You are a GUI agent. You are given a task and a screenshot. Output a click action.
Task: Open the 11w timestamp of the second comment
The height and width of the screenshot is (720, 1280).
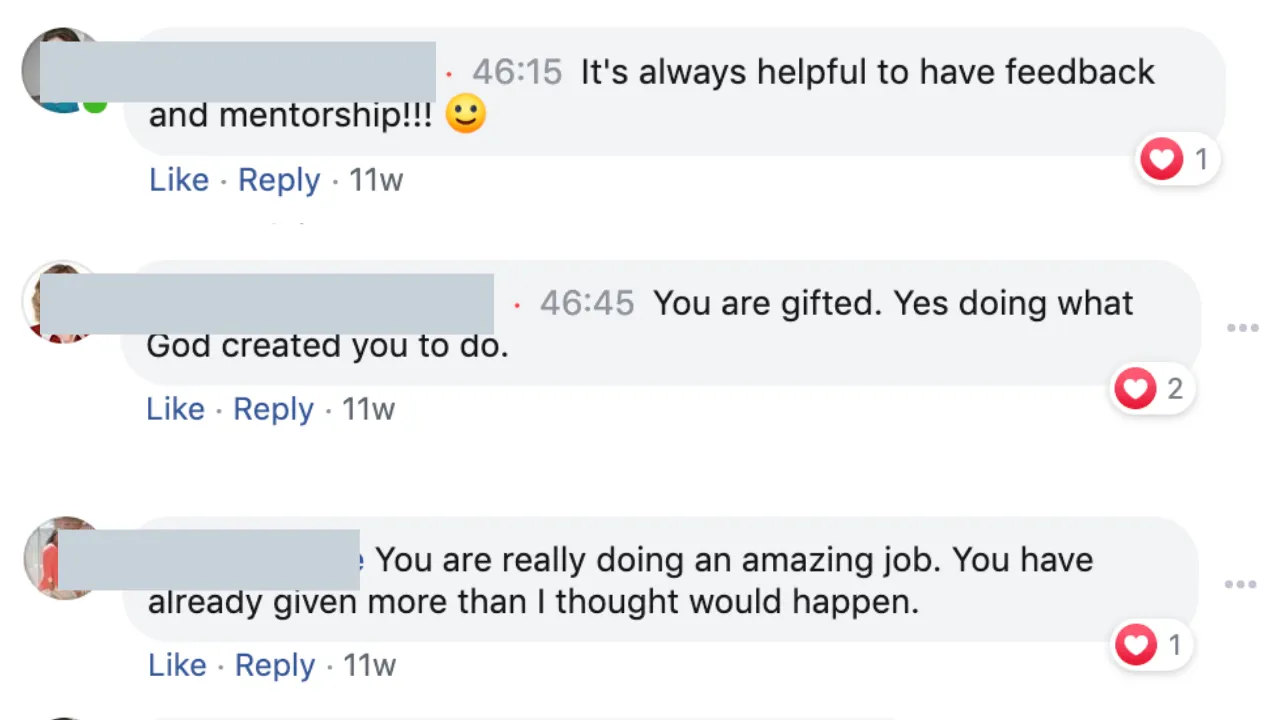point(369,410)
